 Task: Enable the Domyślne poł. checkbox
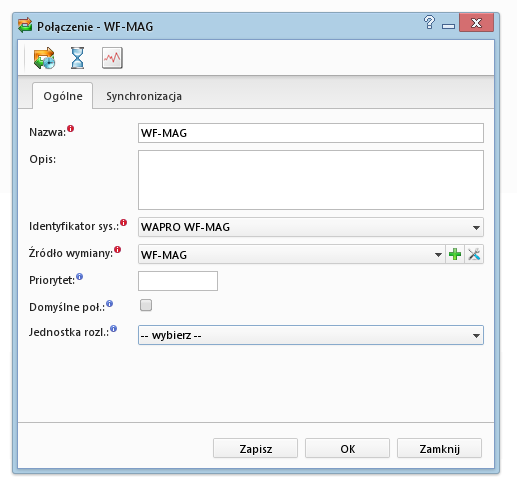pos(146,305)
